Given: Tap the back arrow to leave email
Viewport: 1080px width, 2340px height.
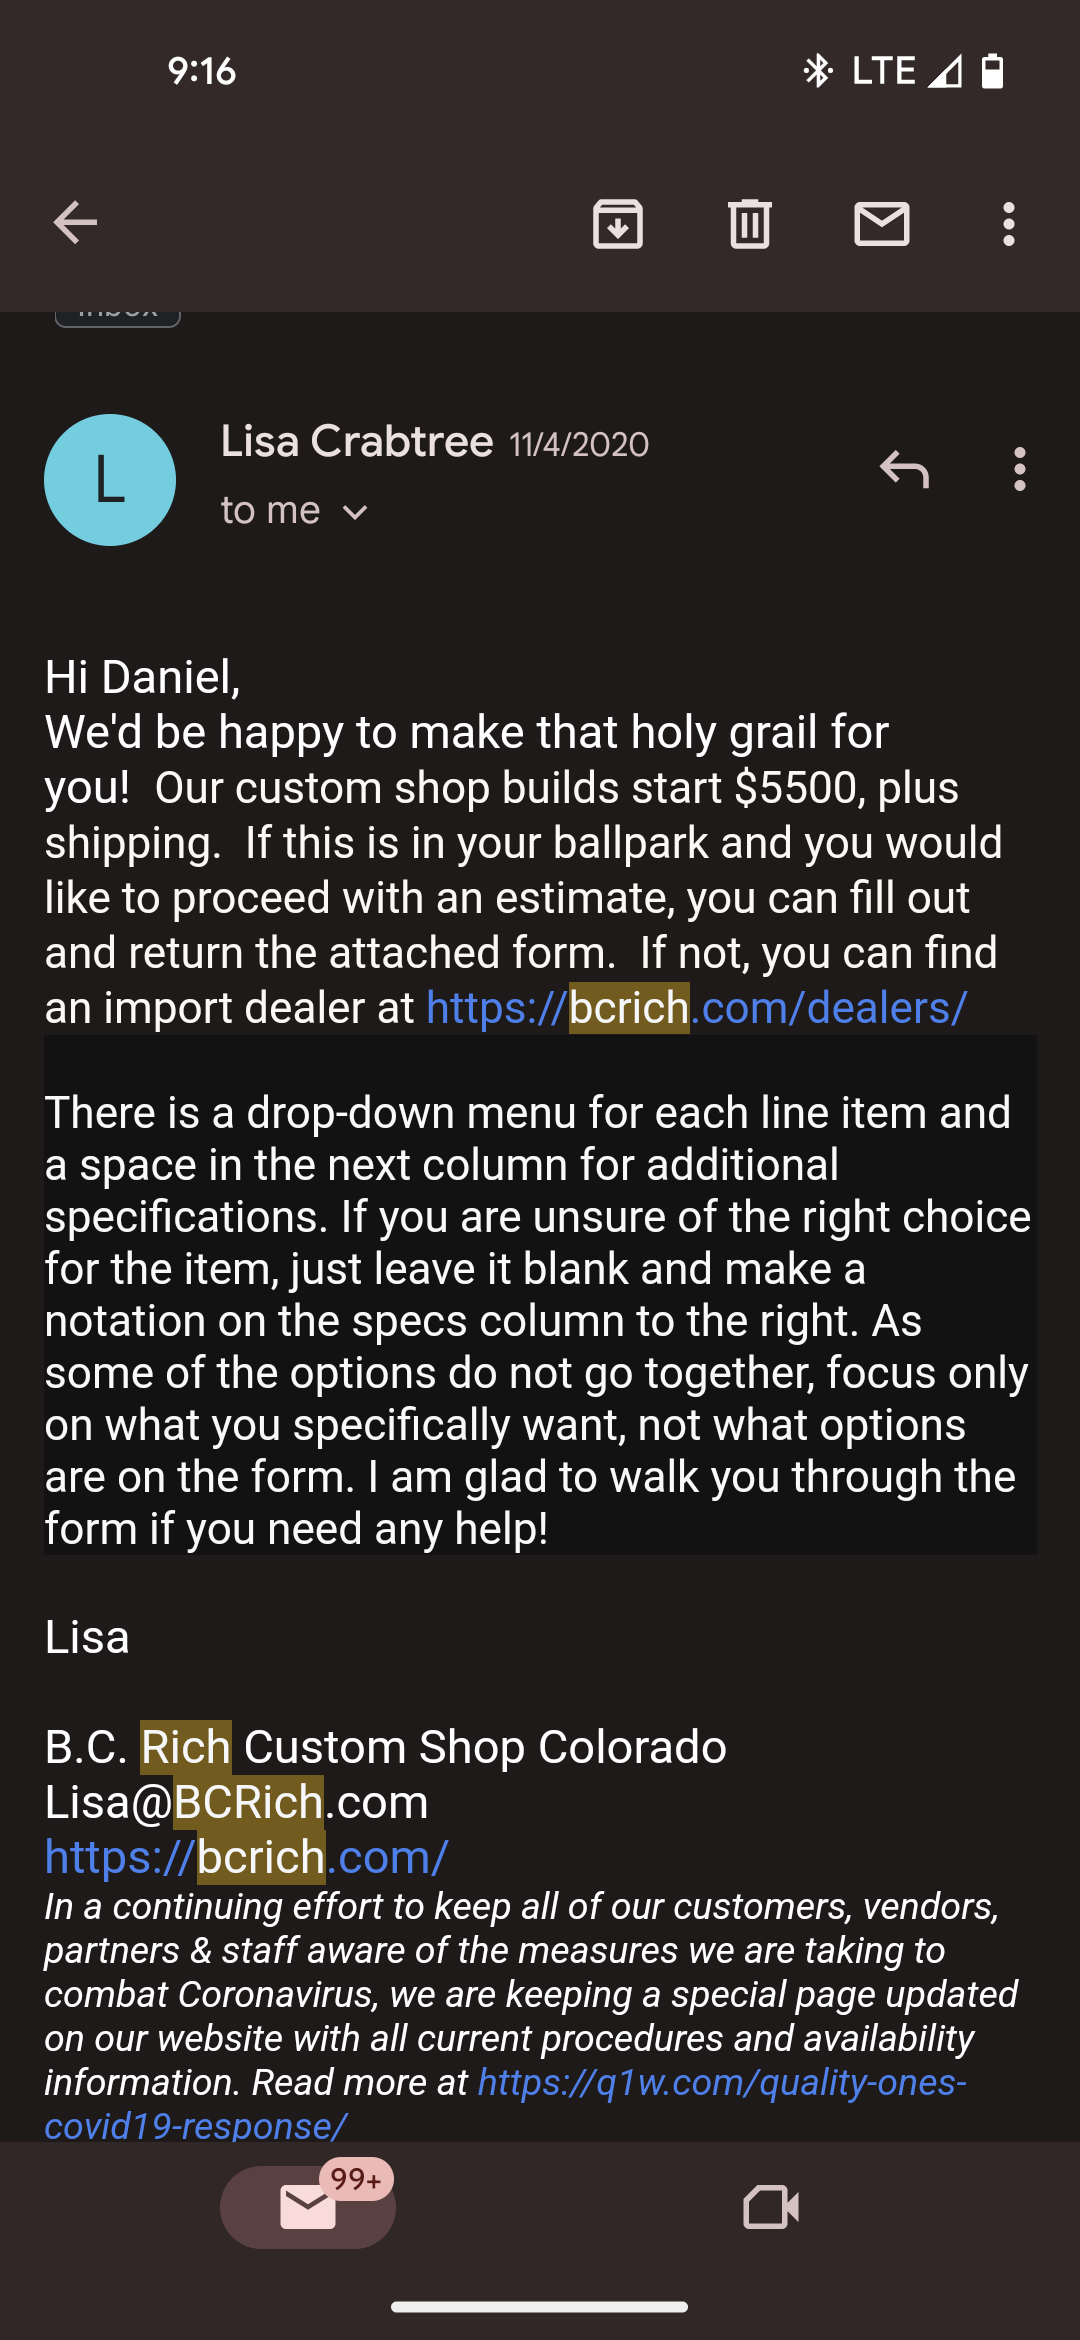Looking at the screenshot, I should coord(75,222).
